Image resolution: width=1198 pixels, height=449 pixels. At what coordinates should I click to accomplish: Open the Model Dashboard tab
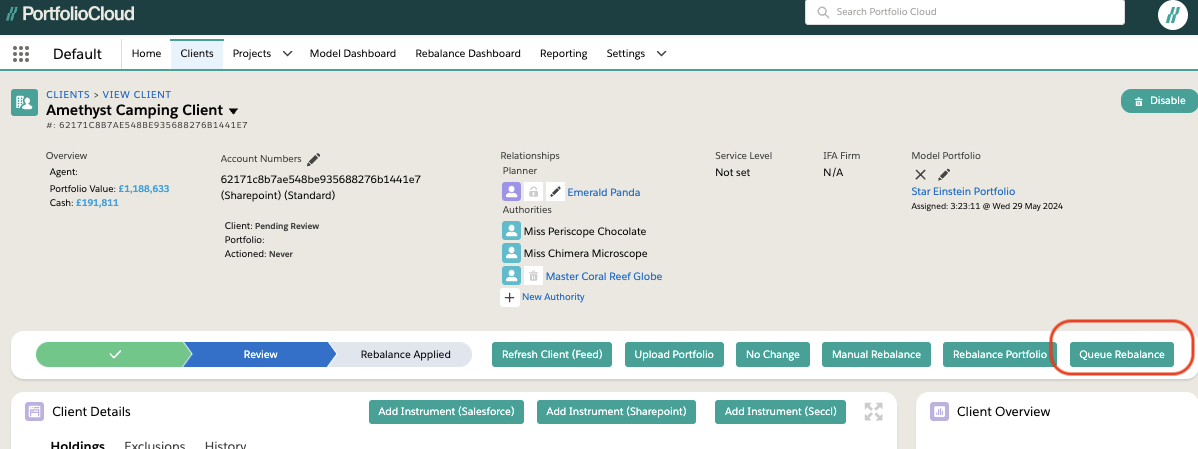coord(353,53)
